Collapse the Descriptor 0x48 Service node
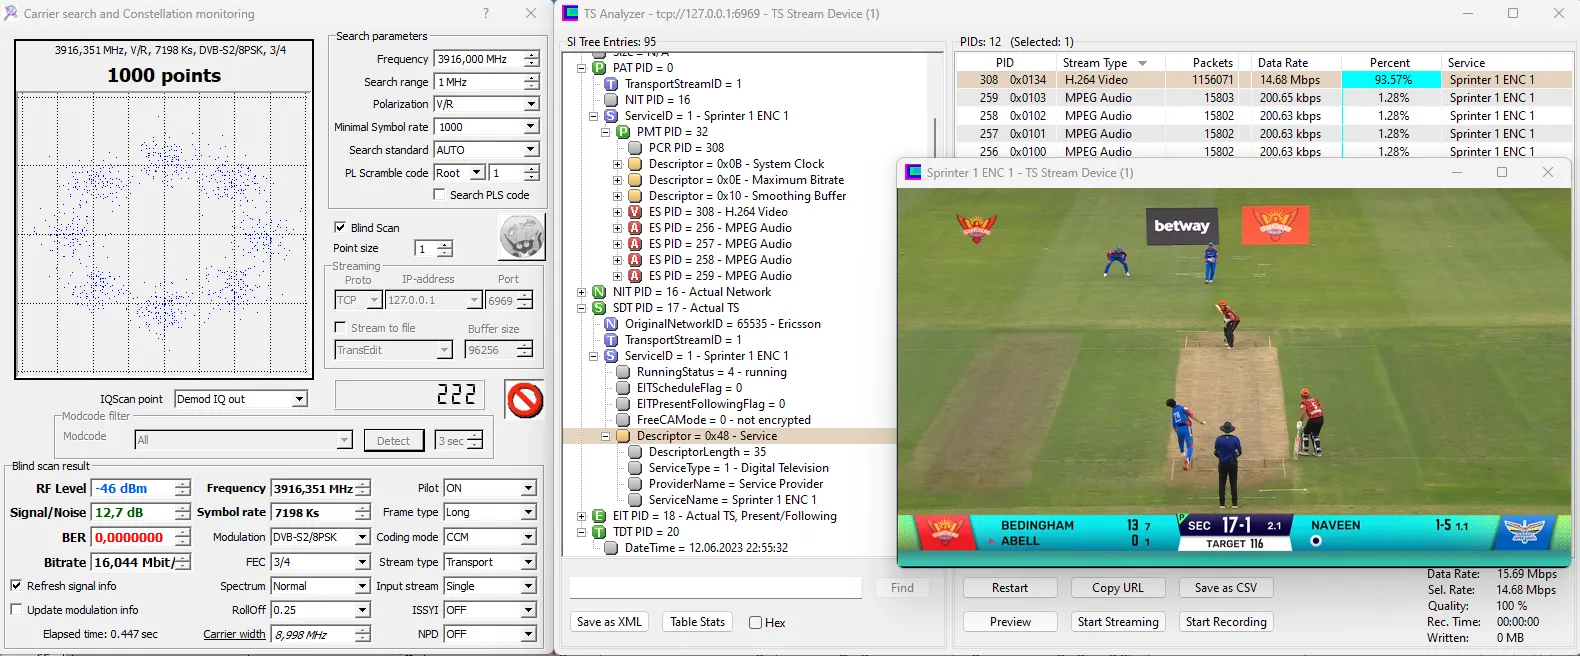Screen dimensions: 1580x656 (605, 436)
